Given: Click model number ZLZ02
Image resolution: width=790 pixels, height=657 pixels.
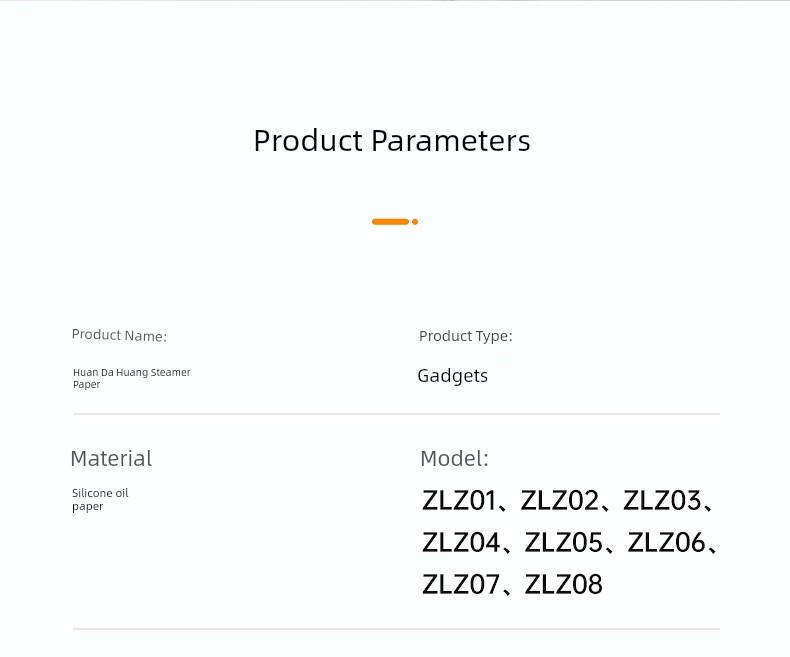Looking at the screenshot, I should point(560,501).
